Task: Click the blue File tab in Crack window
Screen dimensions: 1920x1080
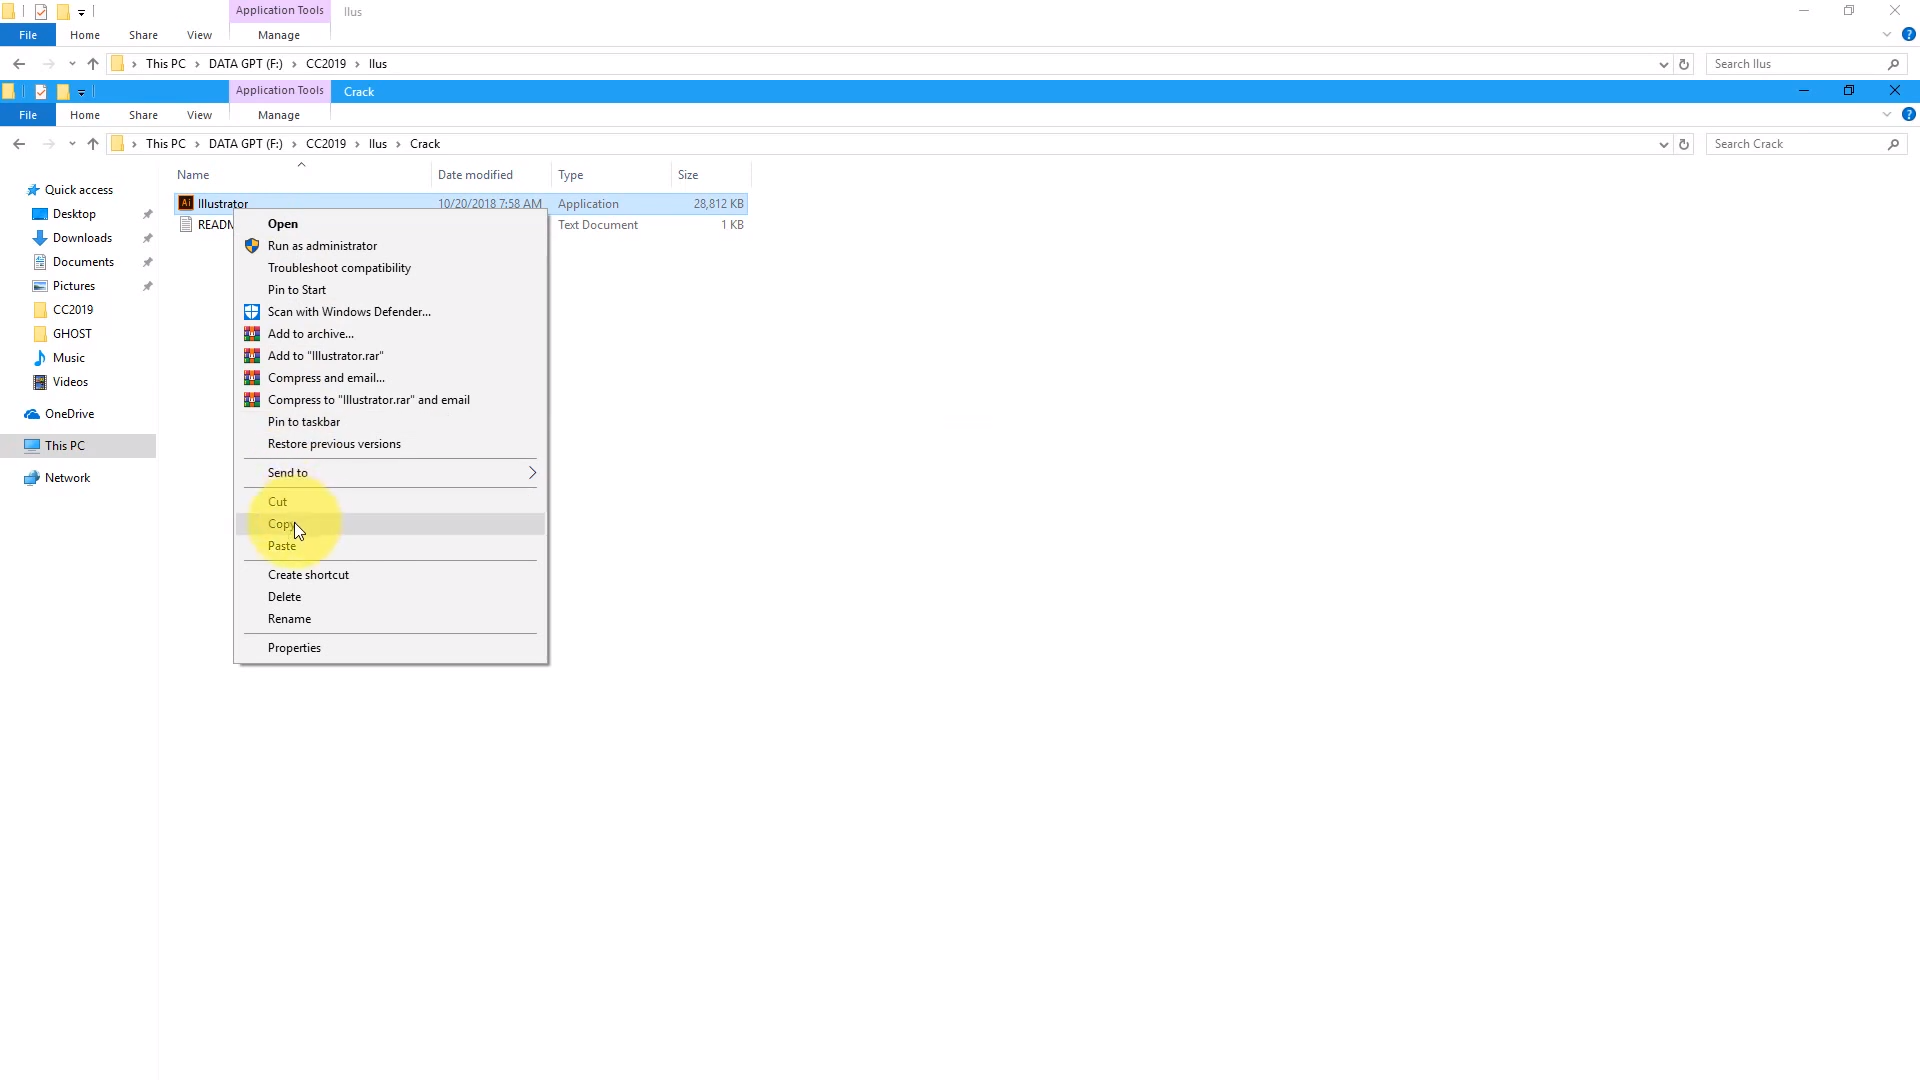Action: click(28, 115)
